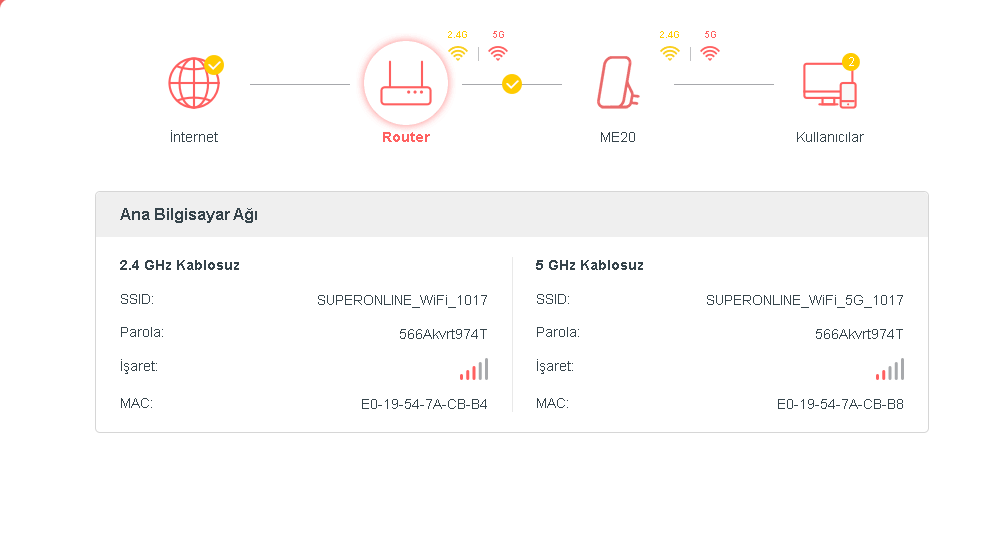The width and height of the screenshot is (1002, 550).
Task: Click the client count badge showing 2
Action: click(x=851, y=62)
